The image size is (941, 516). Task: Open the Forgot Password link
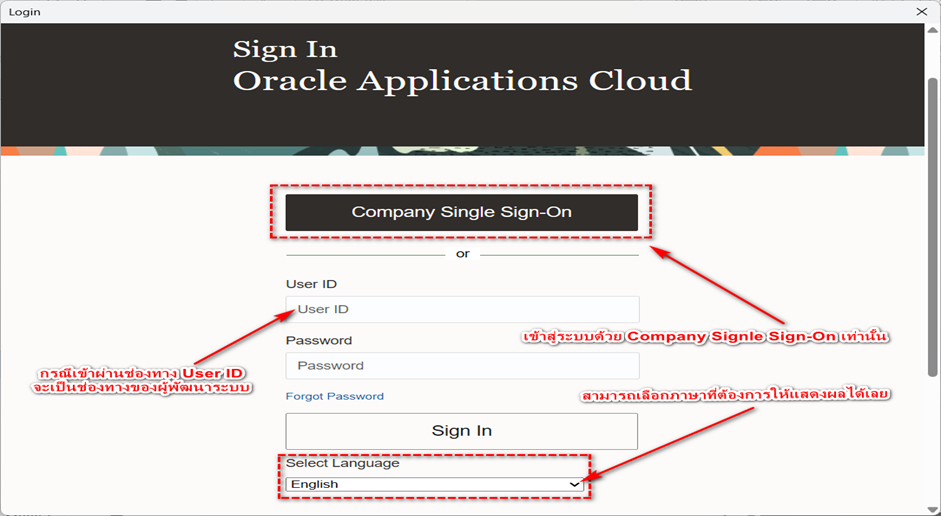334,396
